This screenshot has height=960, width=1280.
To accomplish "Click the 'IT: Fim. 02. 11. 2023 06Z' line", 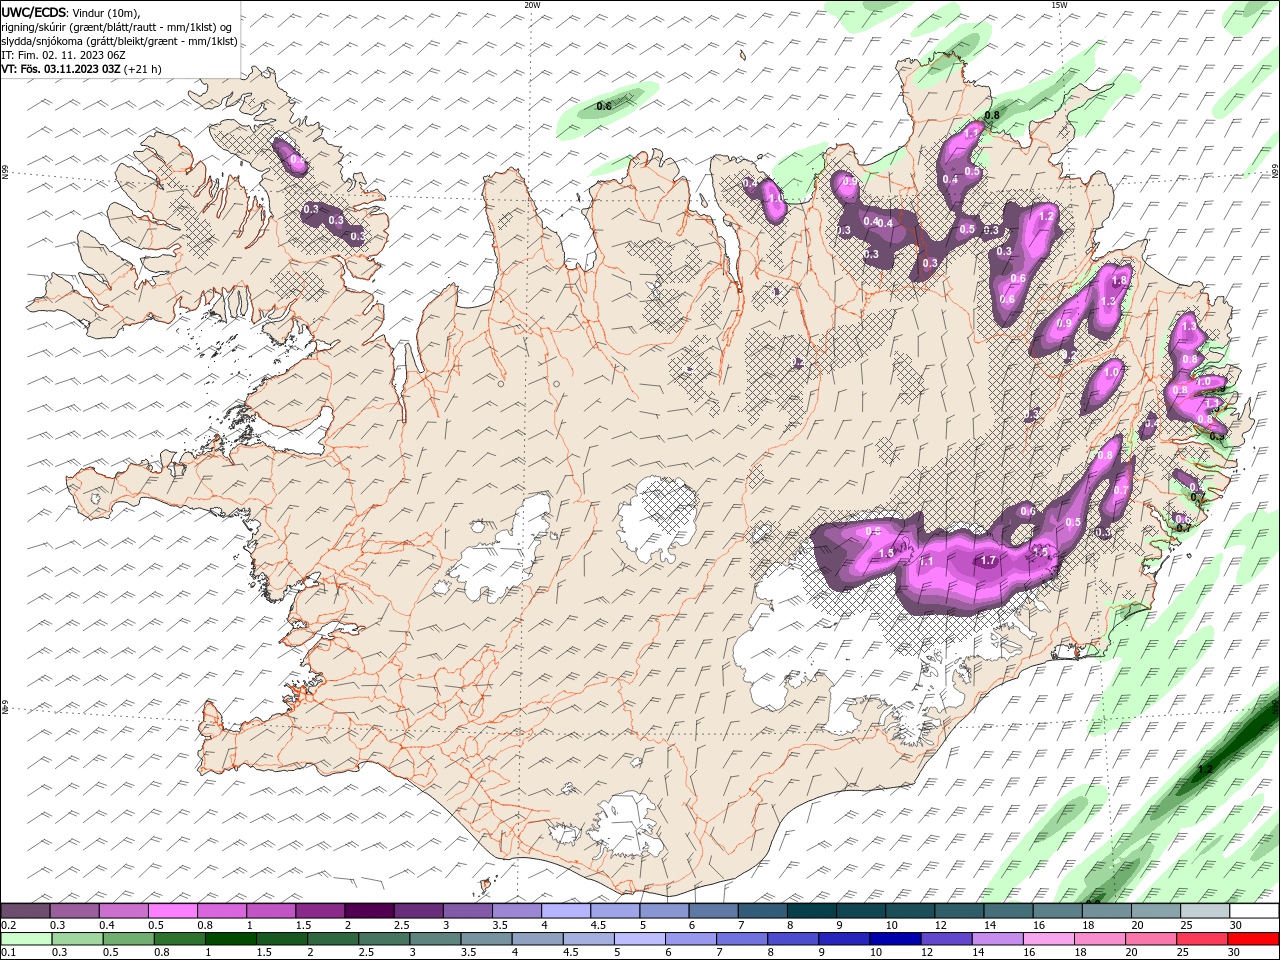I will [63, 55].
